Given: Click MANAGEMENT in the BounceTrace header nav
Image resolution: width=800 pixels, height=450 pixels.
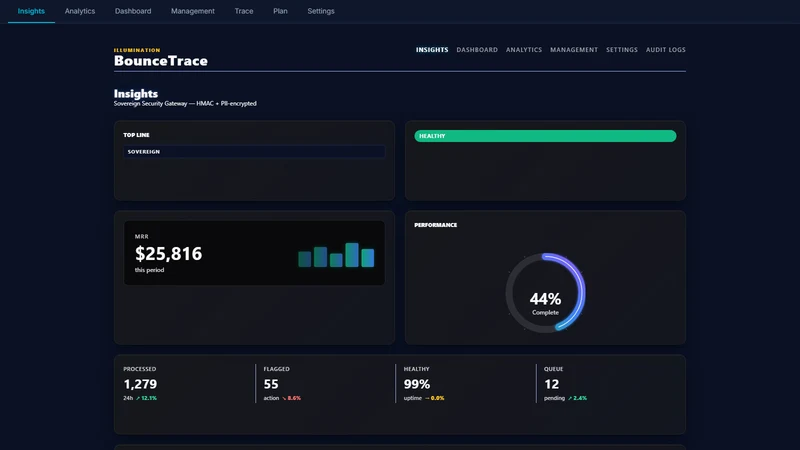Looking at the screenshot, I should [574, 50].
